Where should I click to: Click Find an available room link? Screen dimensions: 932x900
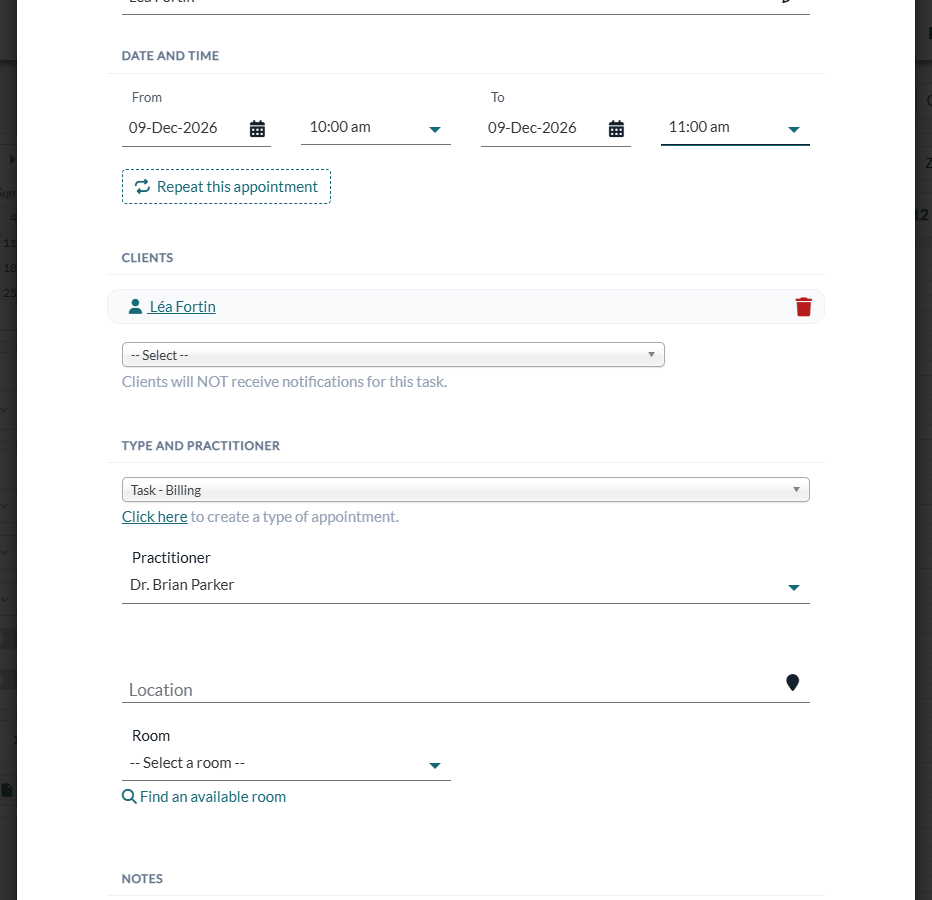(x=213, y=797)
